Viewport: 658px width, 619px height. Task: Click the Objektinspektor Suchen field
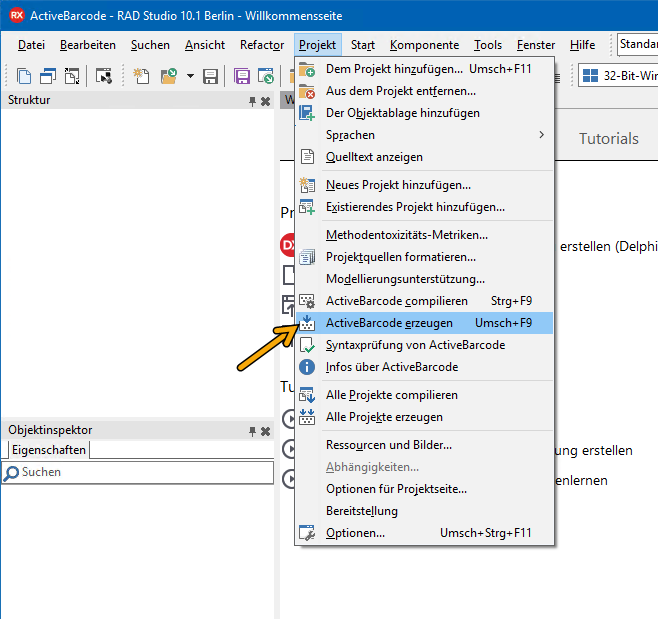138,473
